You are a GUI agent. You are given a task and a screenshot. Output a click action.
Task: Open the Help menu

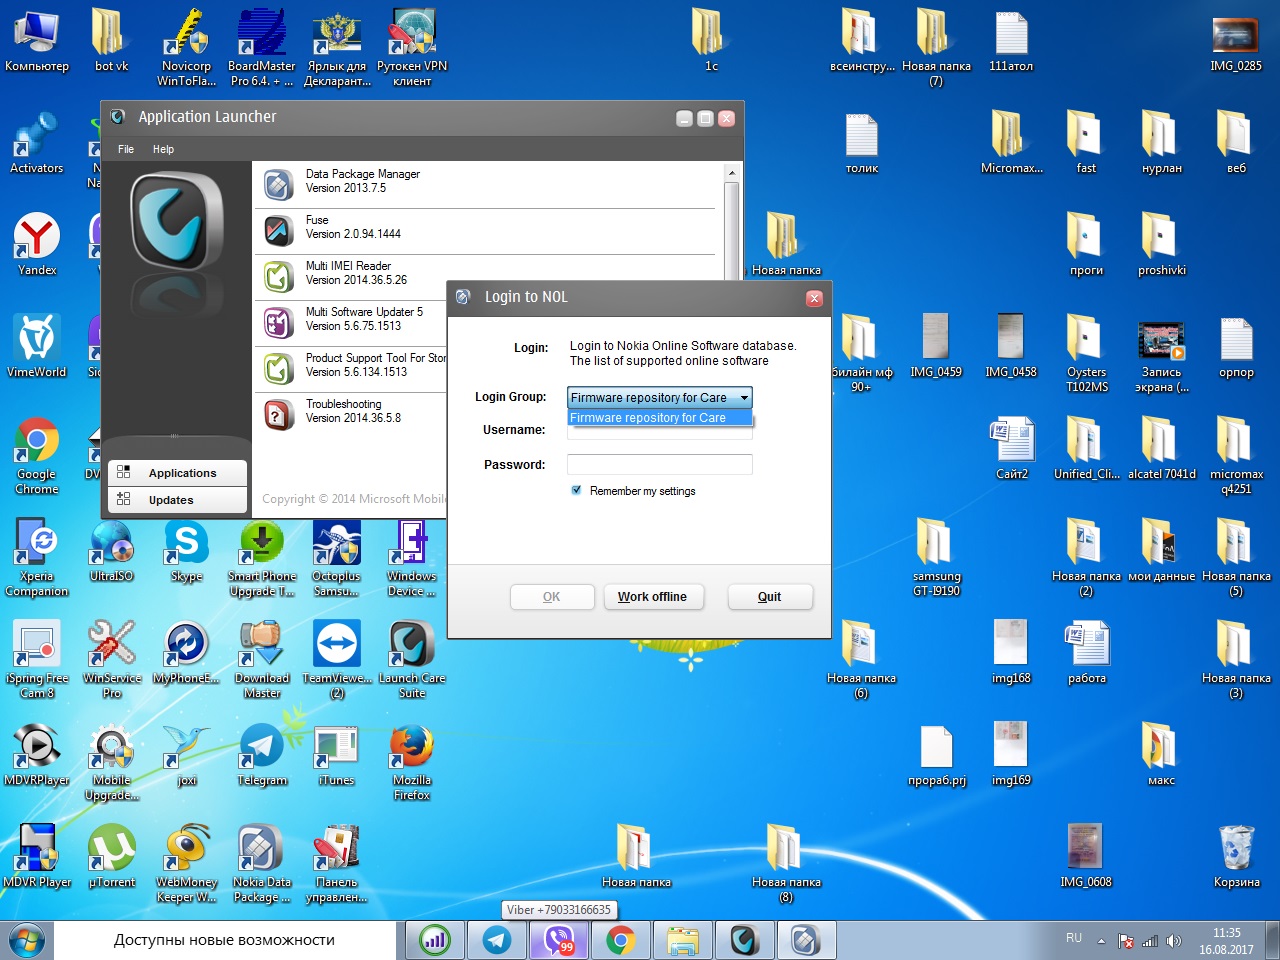[163, 149]
